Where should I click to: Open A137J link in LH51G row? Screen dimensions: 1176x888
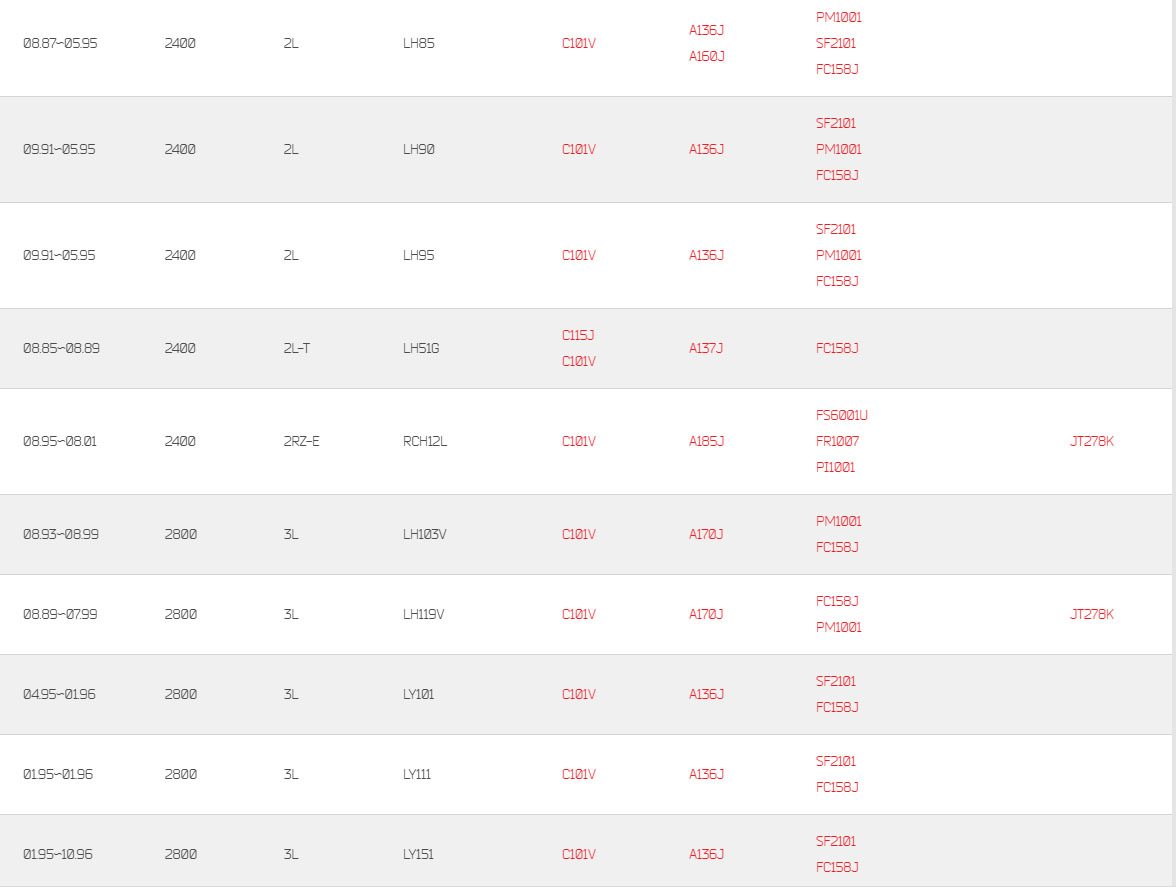point(706,349)
